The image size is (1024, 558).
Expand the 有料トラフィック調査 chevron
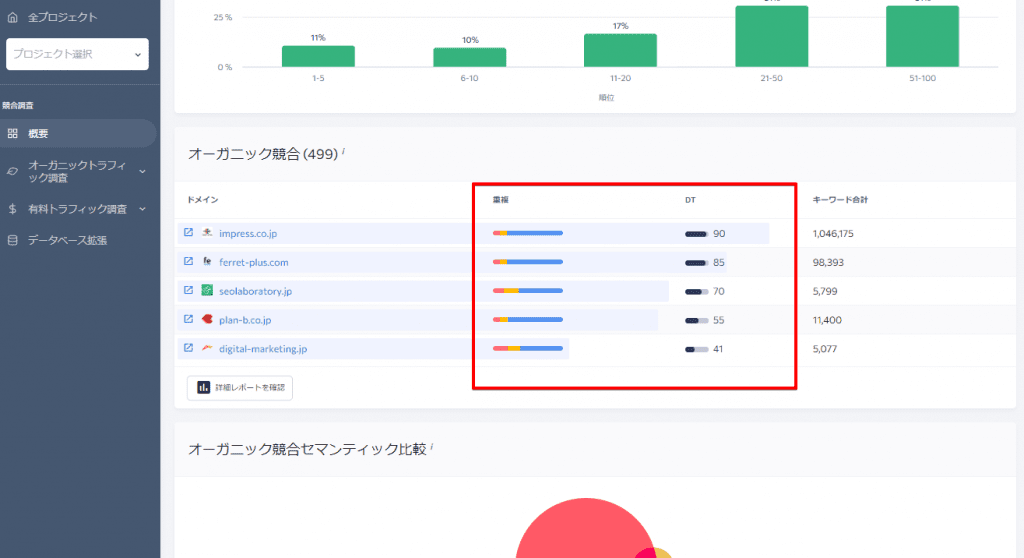[x=142, y=209]
